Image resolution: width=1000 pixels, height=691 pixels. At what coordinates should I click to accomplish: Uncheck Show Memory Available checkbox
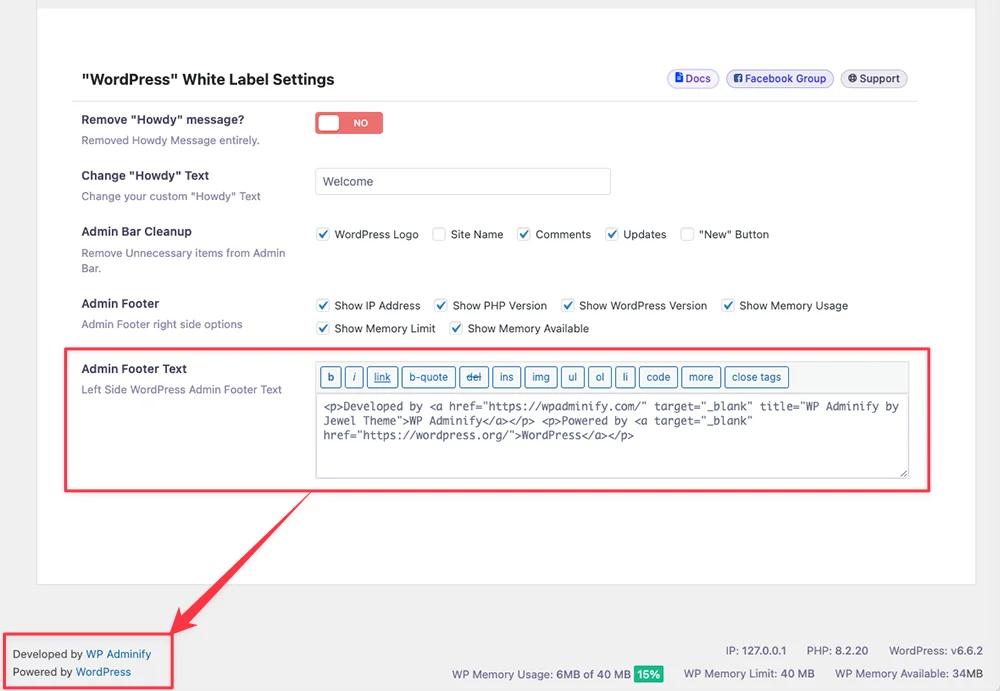pyautogui.click(x=456, y=329)
